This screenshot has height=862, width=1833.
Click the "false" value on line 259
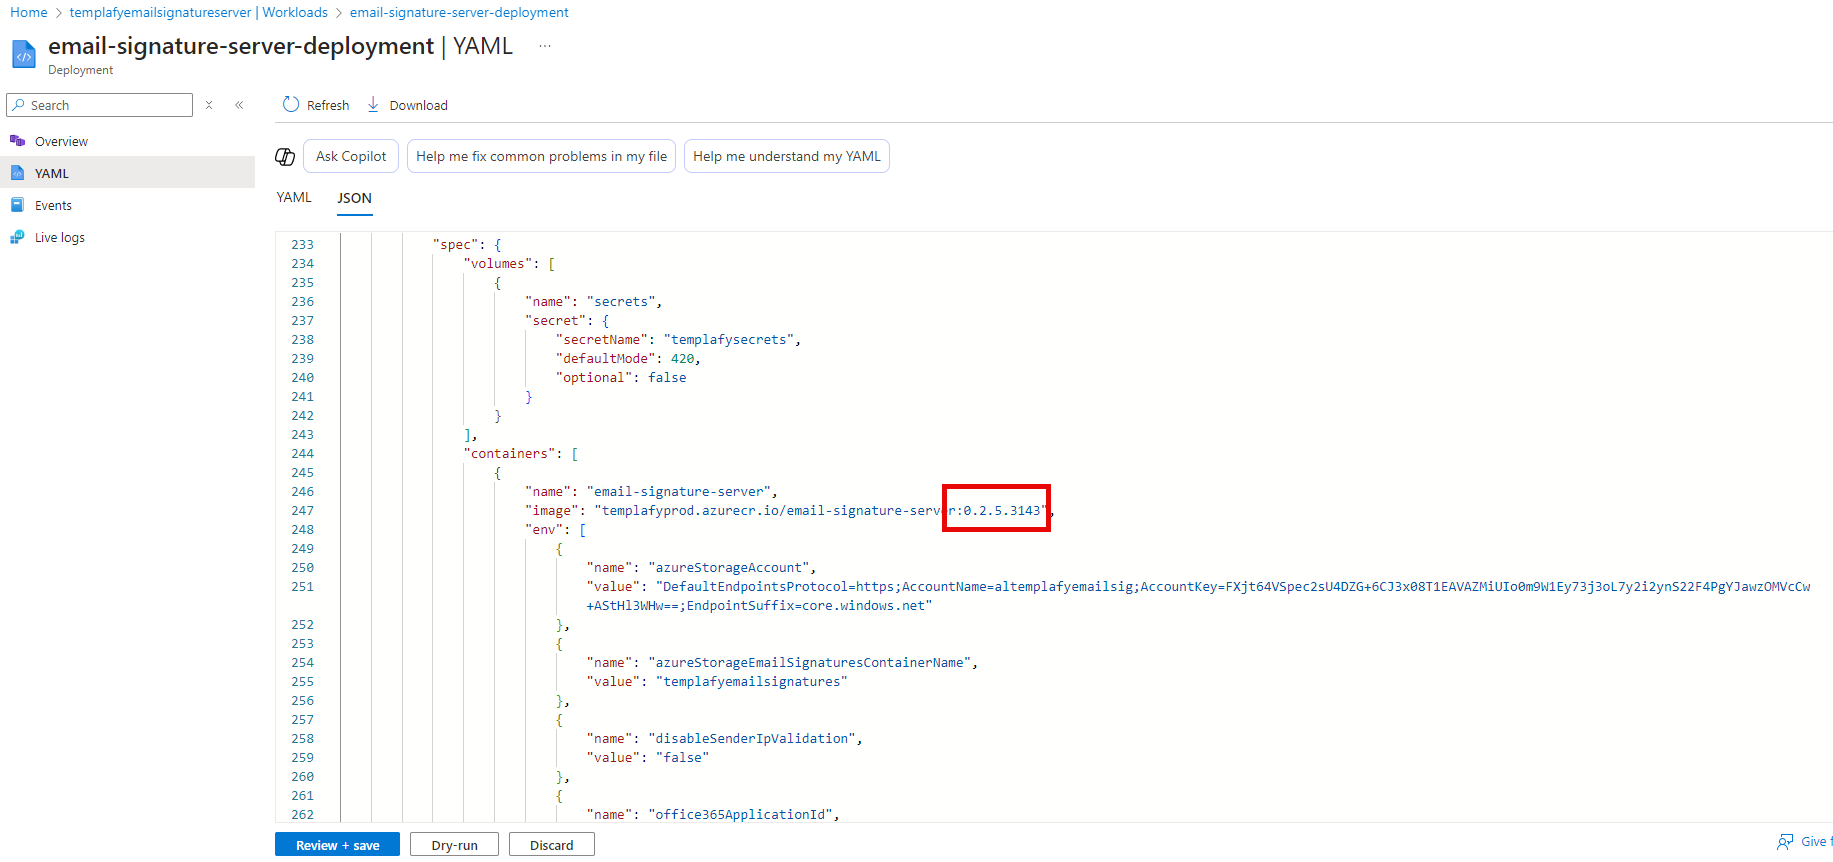point(682,757)
